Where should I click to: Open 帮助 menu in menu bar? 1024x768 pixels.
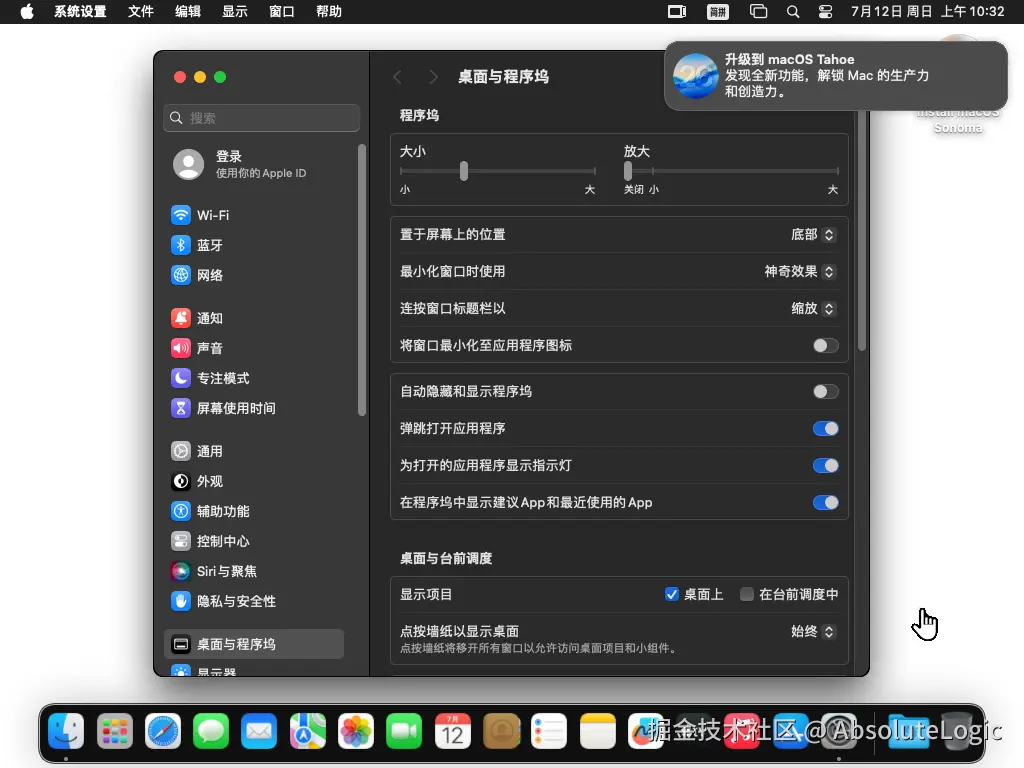[x=328, y=12]
